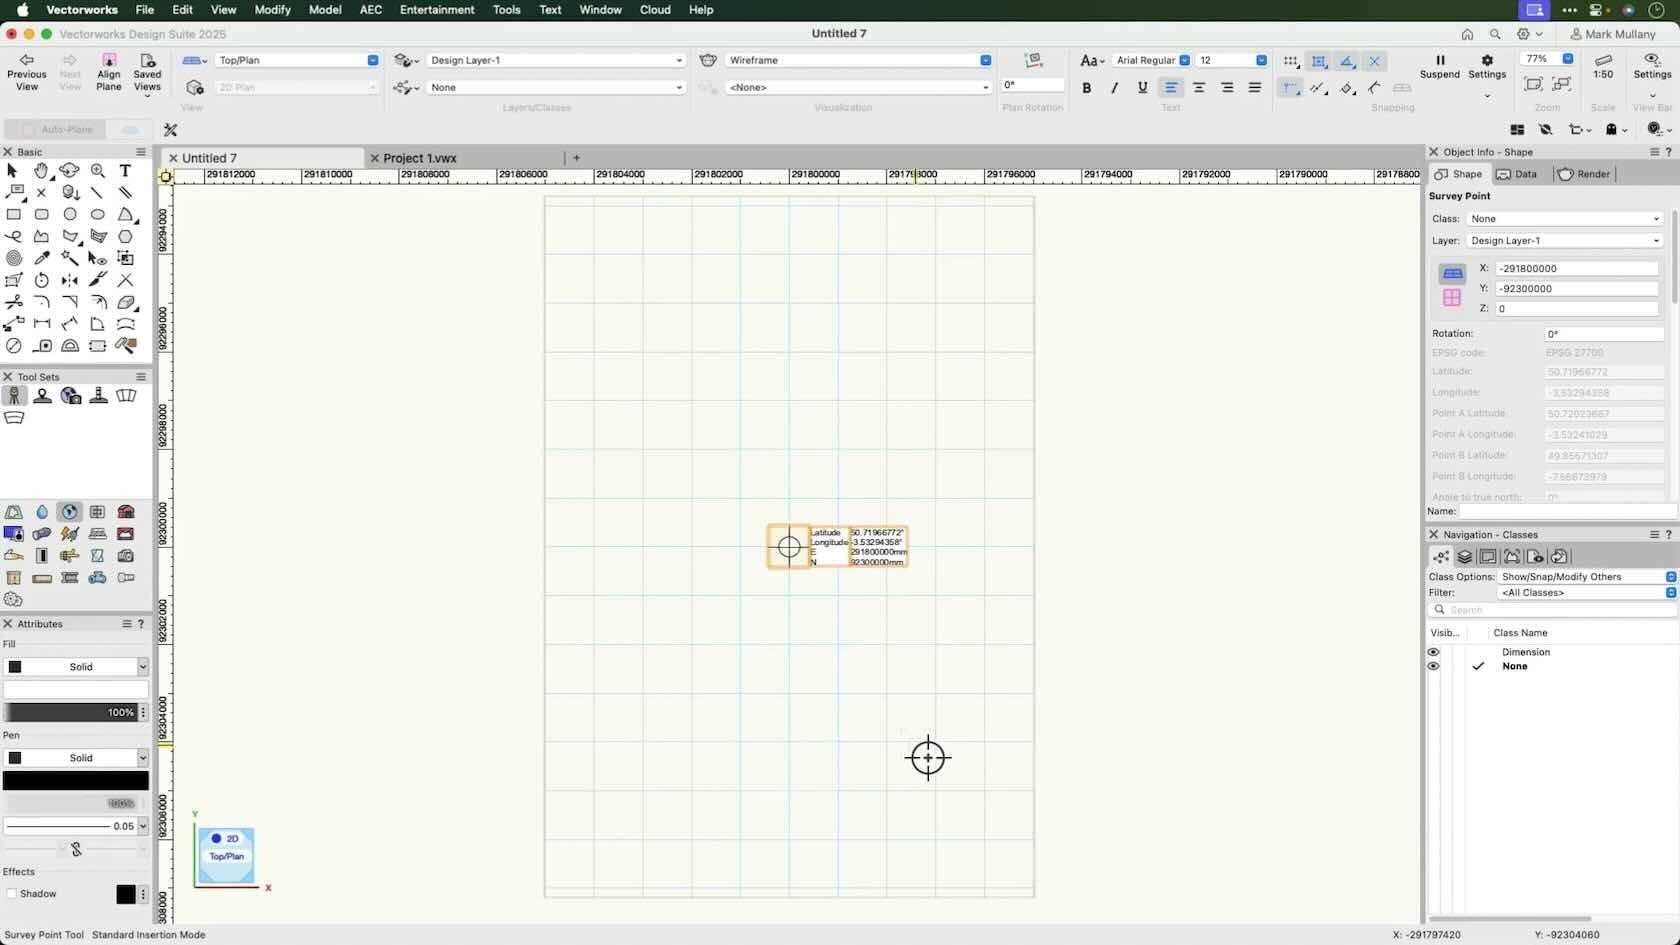1680x945 pixels.
Task: Apply bold text formatting
Action: pos(1087,88)
